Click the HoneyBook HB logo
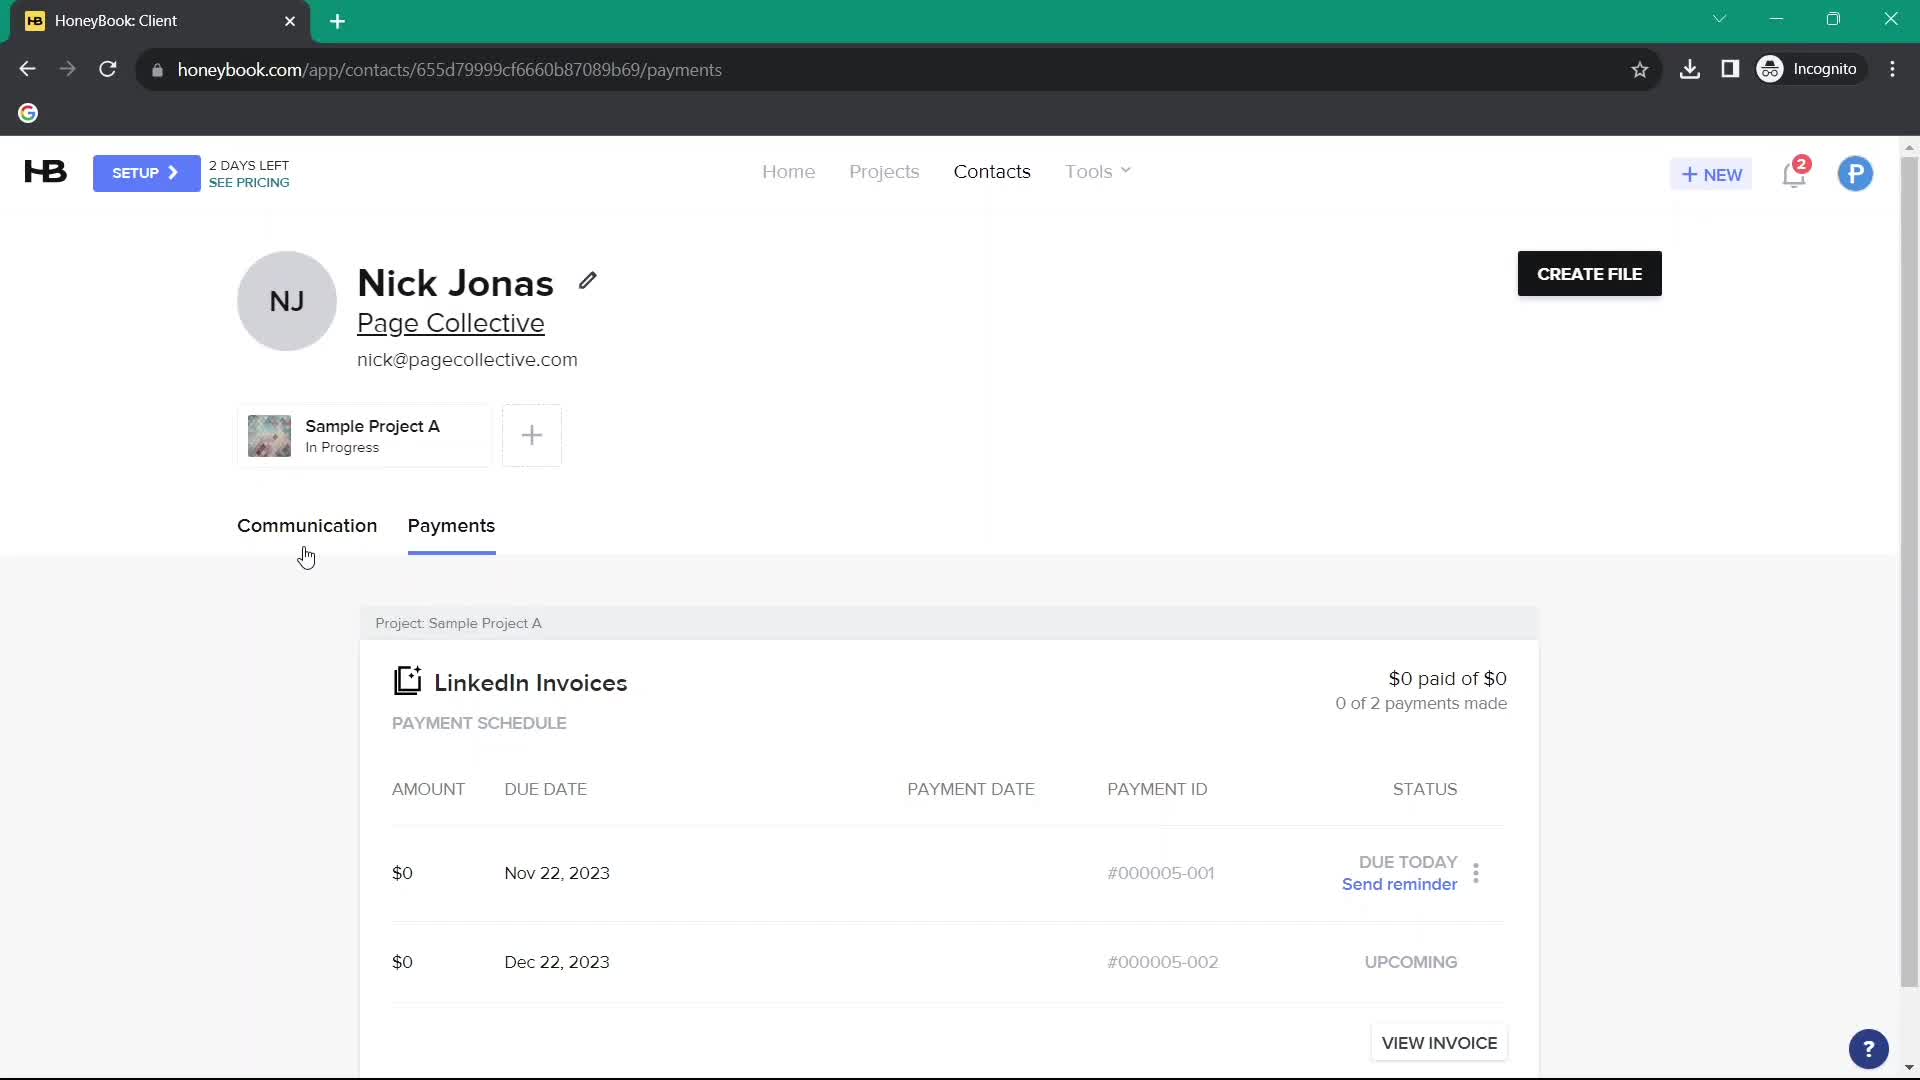The width and height of the screenshot is (1920, 1080). [46, 172]
